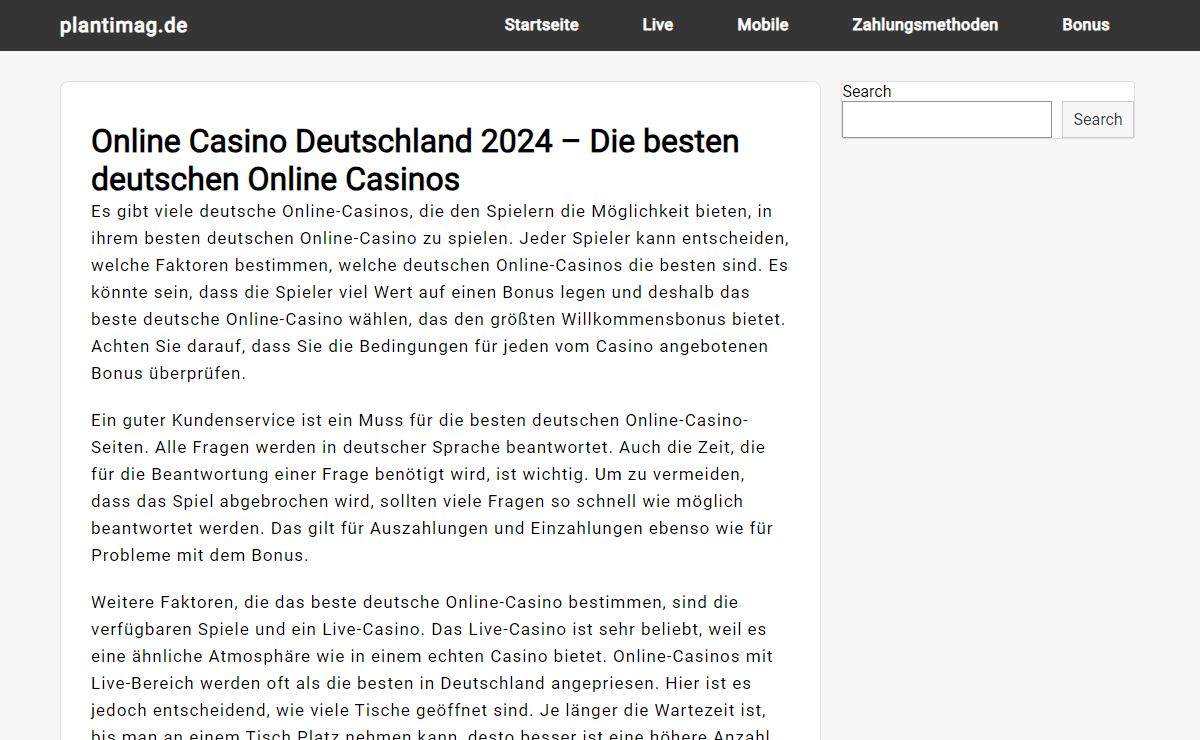
Task: Focus the sidebar Search text field
Action: coord(947,119)
